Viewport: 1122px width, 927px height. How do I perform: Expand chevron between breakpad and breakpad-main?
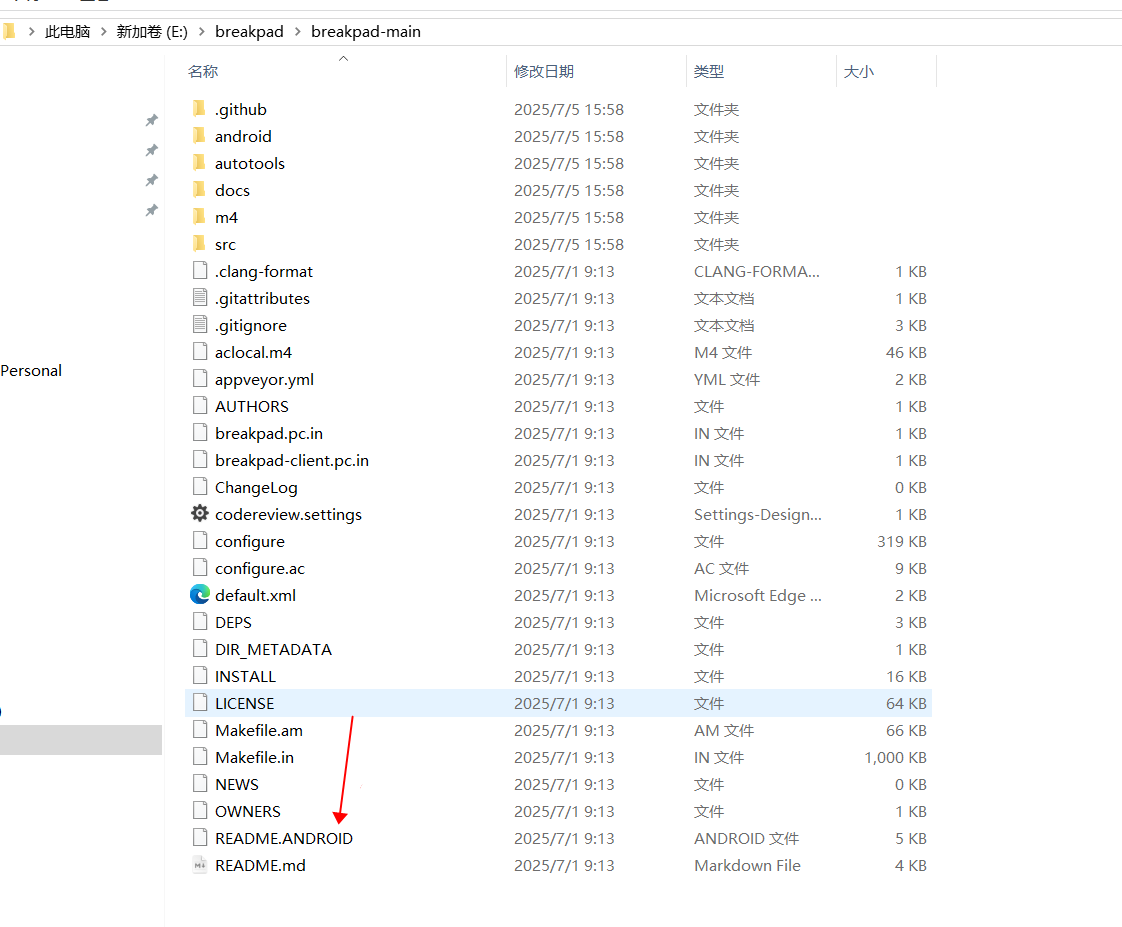[298, 31]
